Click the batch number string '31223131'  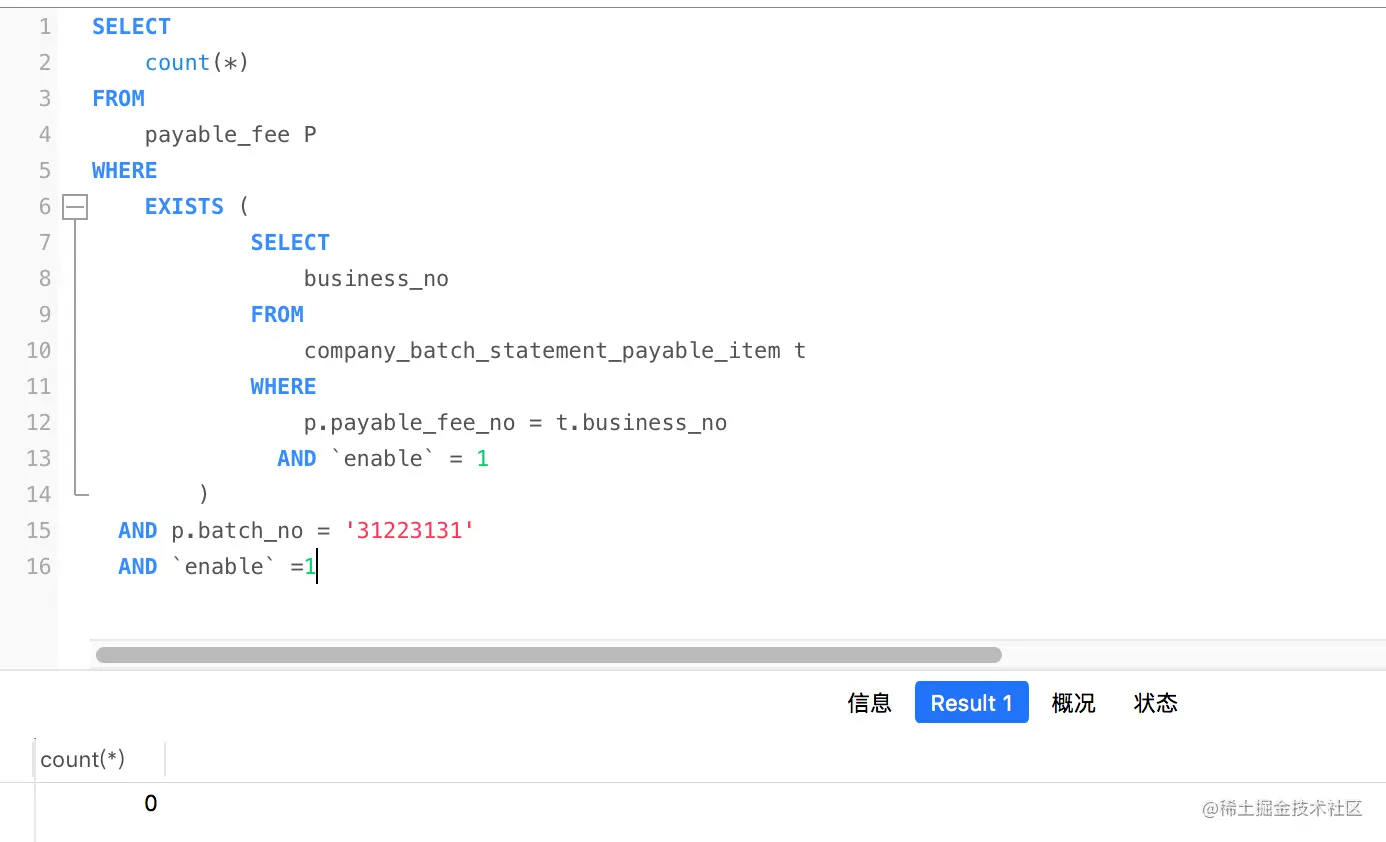point(409,530)
